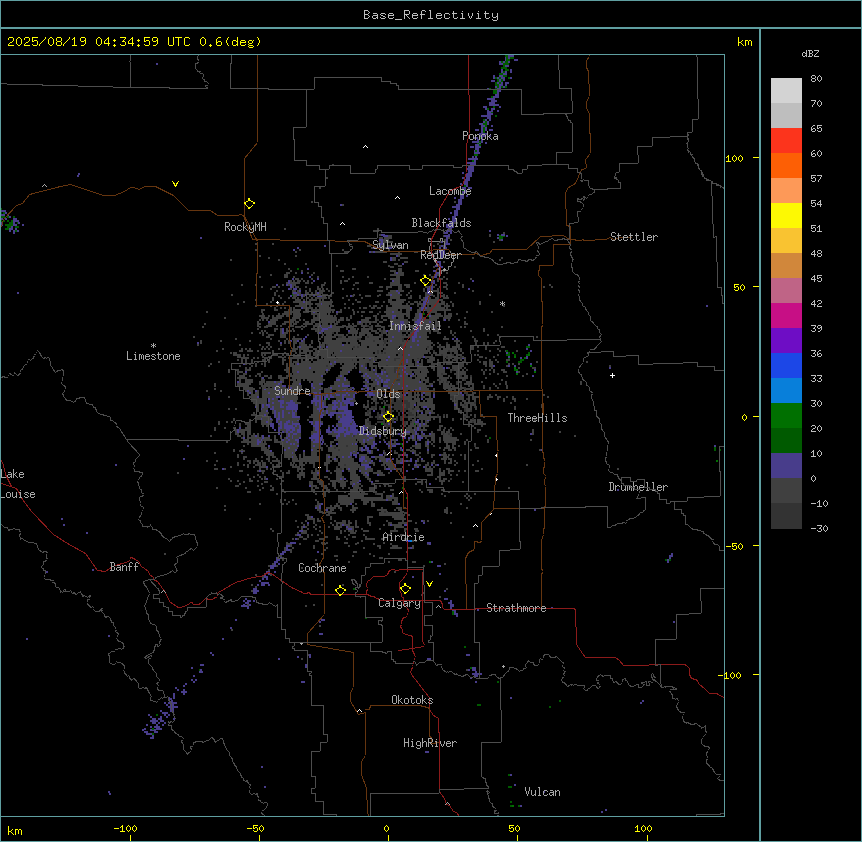Click the Strathmore label
862x842 pixels.
click(516, 608)
